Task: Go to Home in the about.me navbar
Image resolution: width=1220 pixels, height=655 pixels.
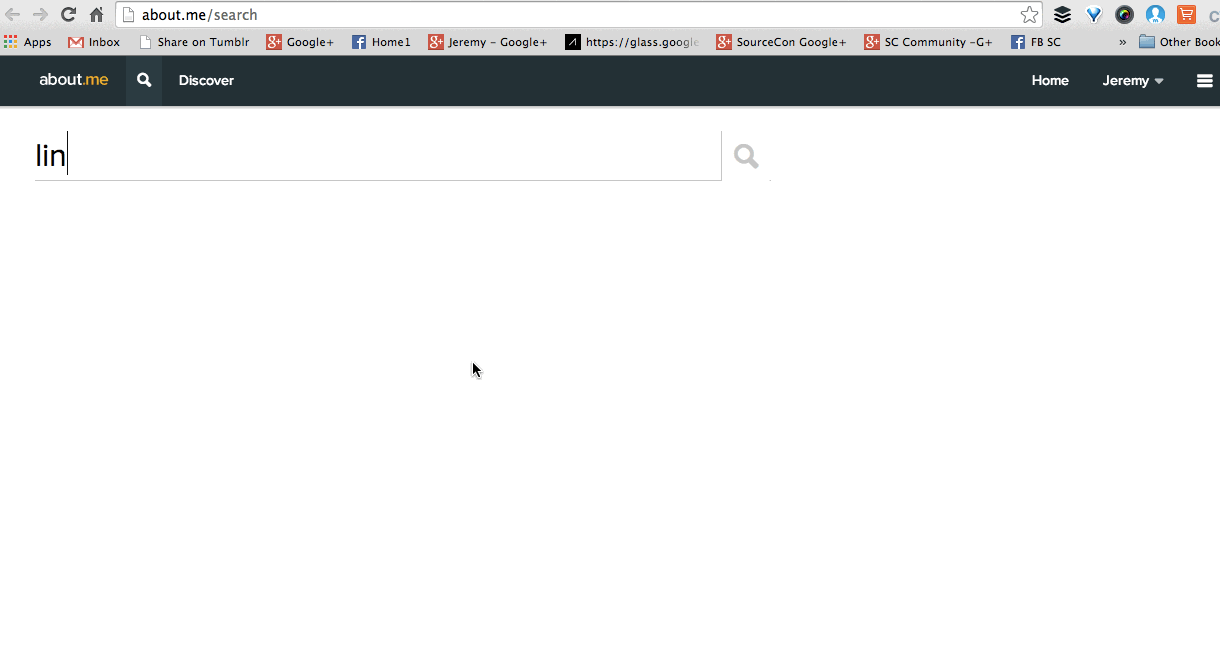Action: click(x=1050, y=80)
